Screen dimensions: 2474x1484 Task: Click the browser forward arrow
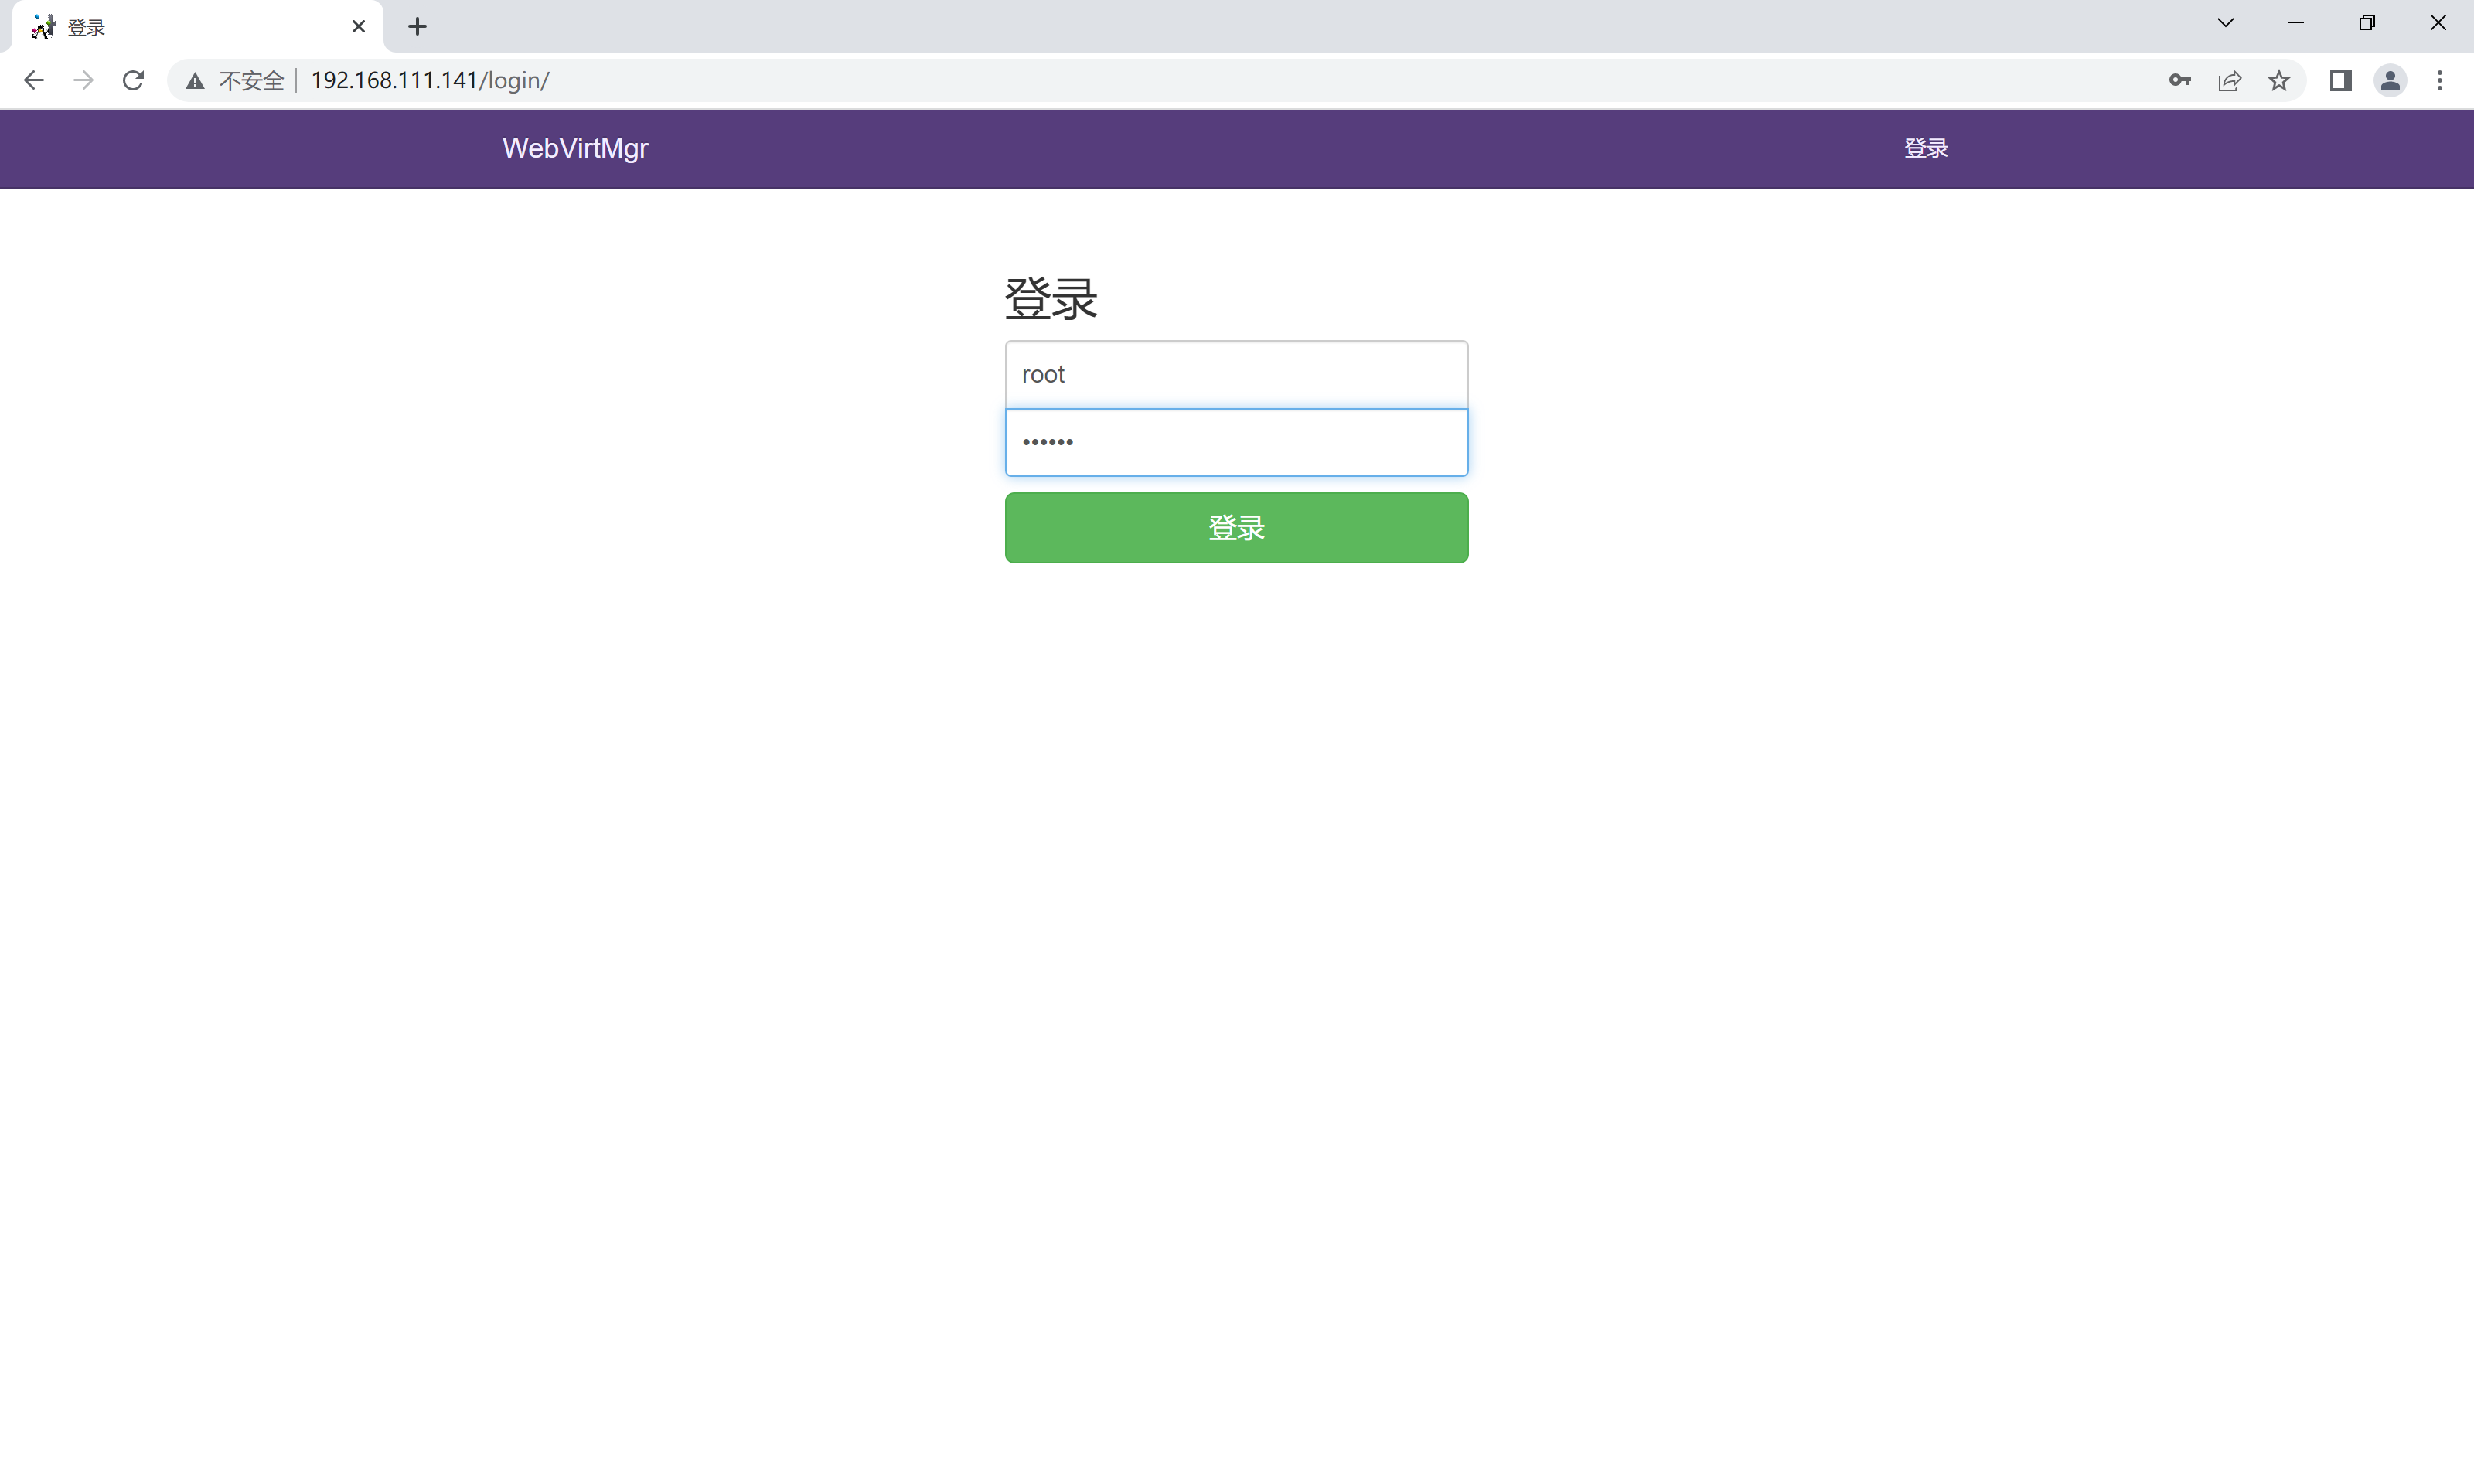point(84,80)
